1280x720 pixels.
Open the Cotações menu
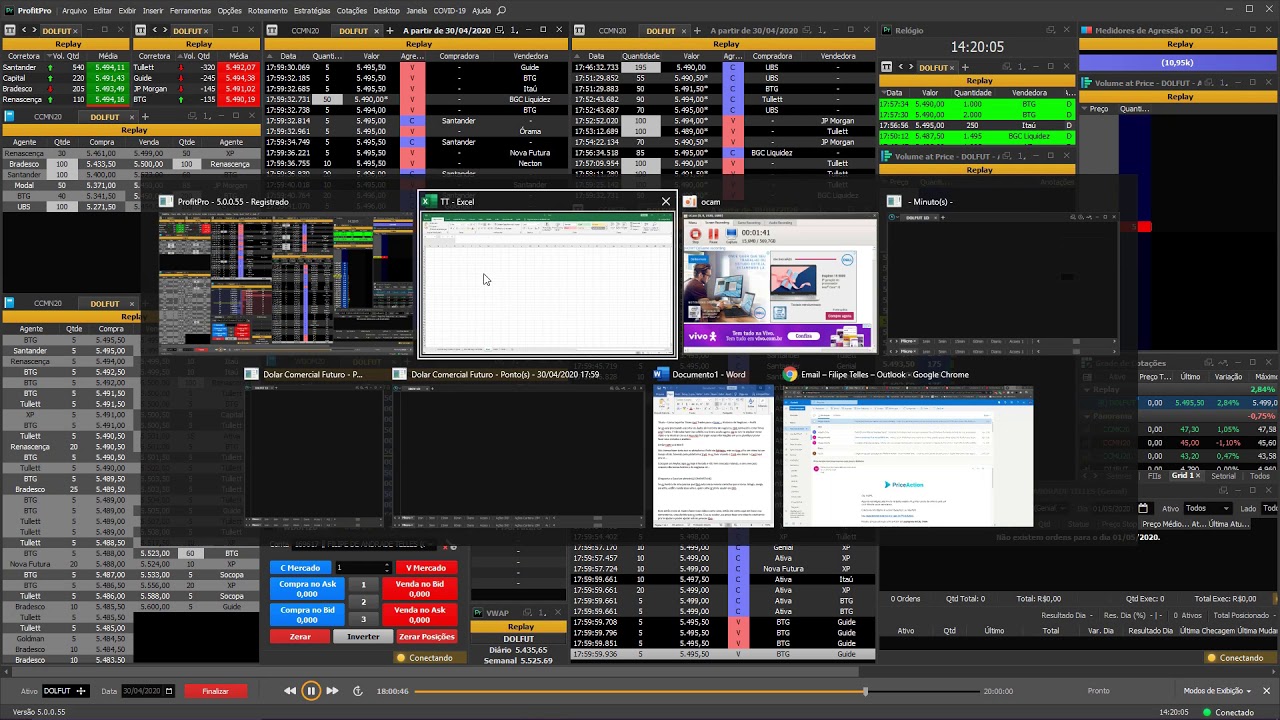tap(352, 10)
